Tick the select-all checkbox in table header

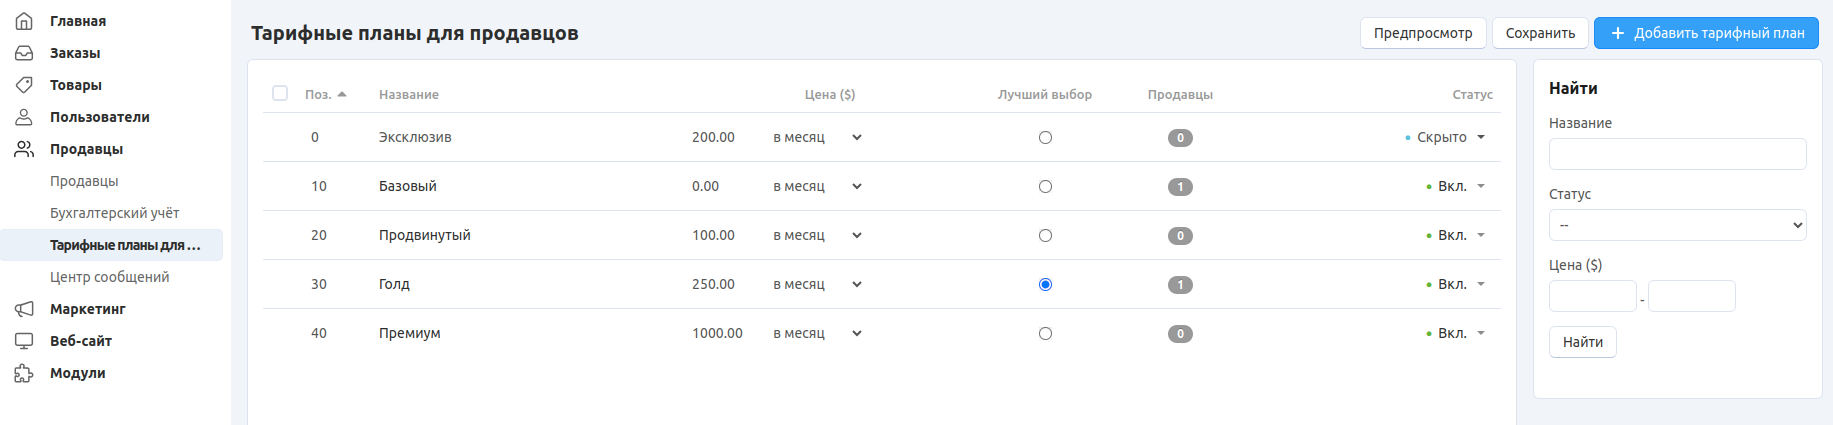(280, 93)
